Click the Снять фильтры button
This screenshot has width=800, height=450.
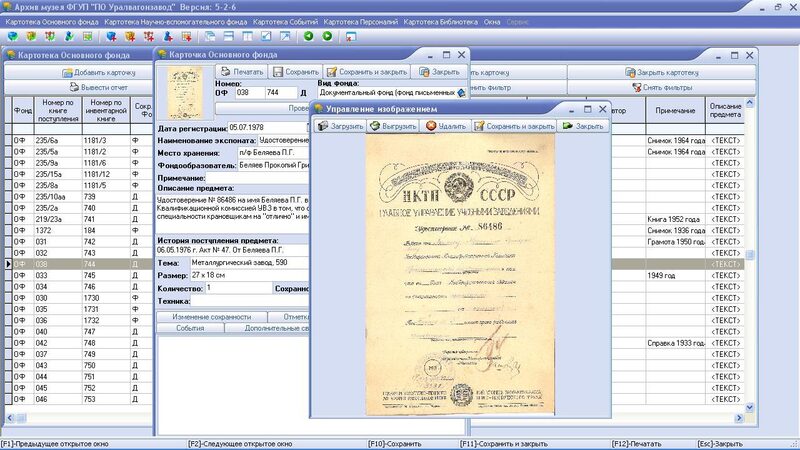661,87
